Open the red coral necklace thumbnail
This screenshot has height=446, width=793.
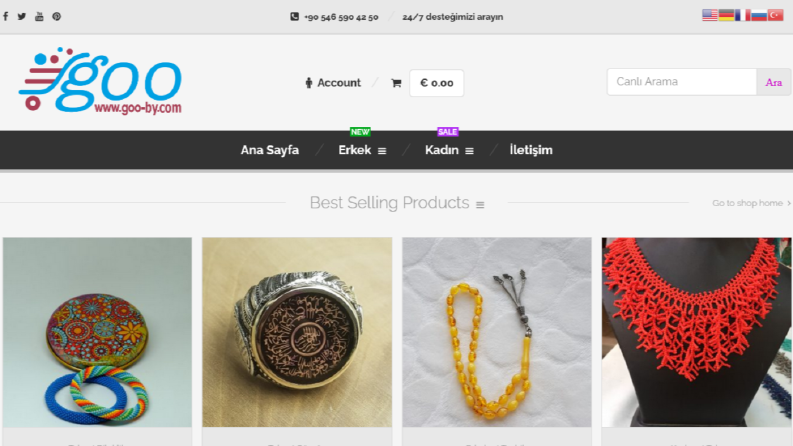(x=697, y=332)
